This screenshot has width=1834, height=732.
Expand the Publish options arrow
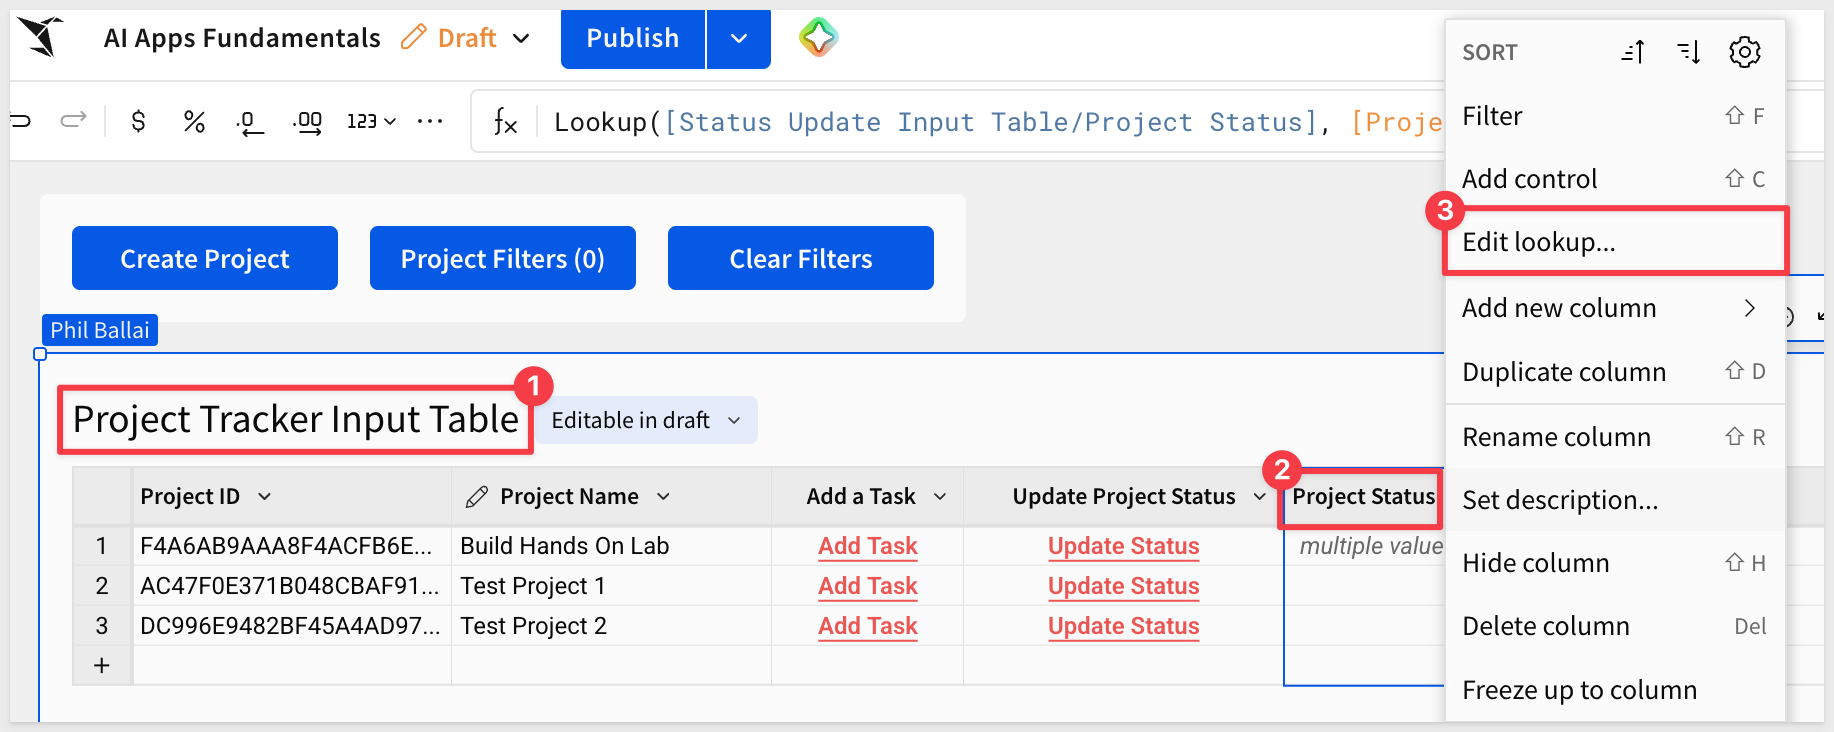point(739,39)
